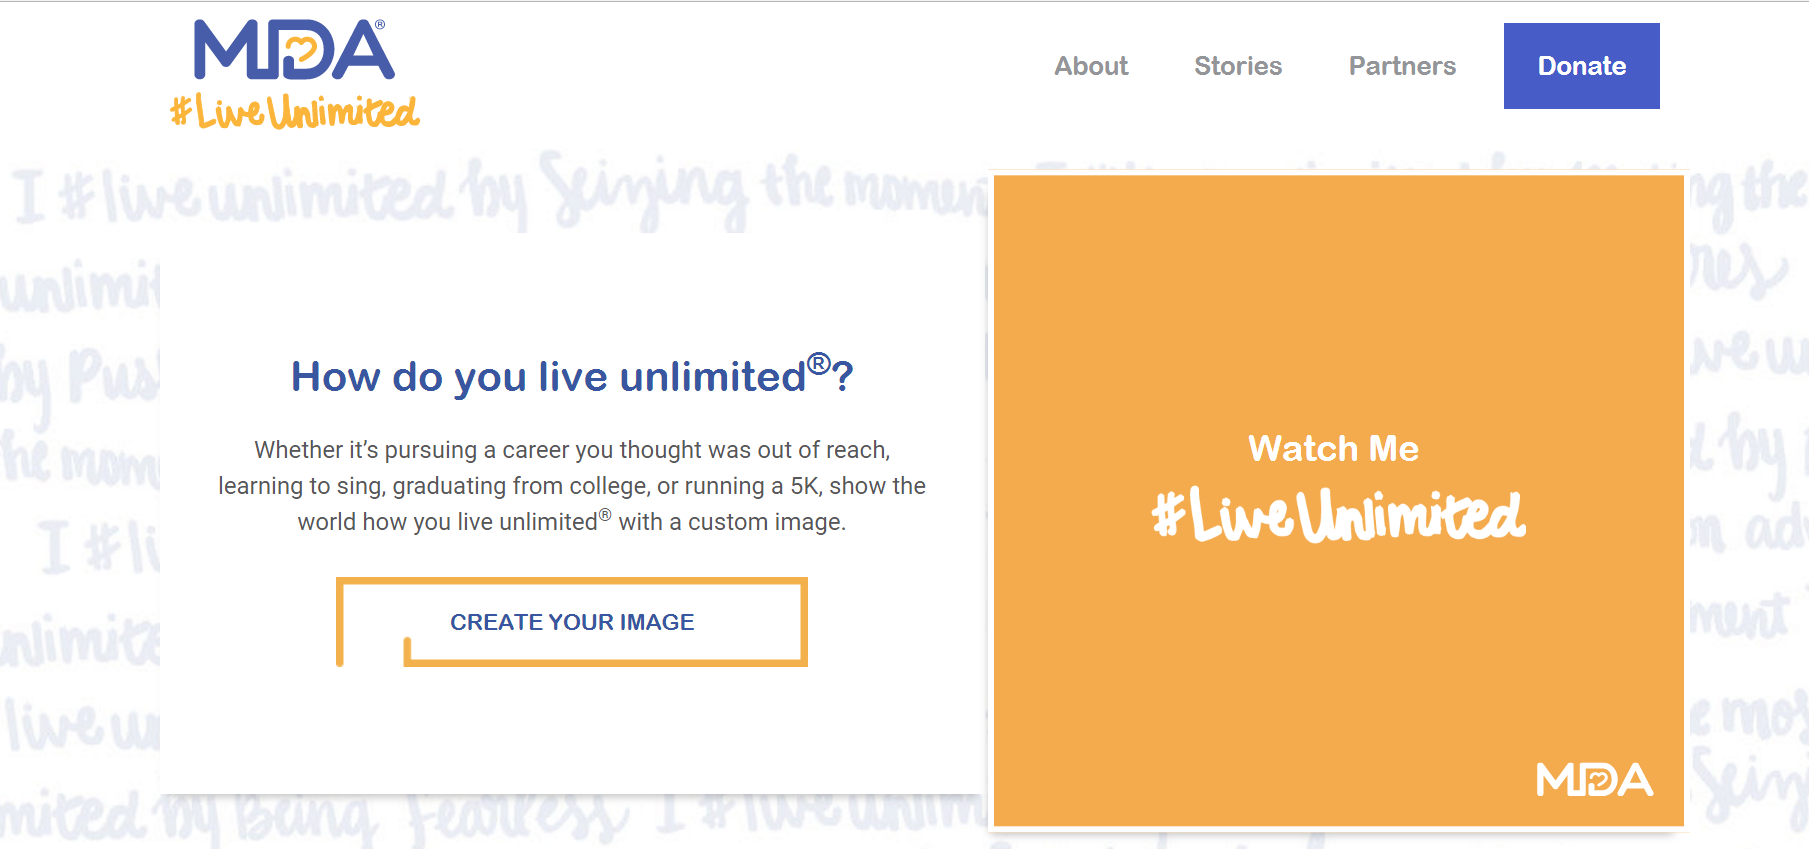The width and height of the screenshot is (1809, 849).
Task: Go to the Stories page
Action: point(1238,66)
